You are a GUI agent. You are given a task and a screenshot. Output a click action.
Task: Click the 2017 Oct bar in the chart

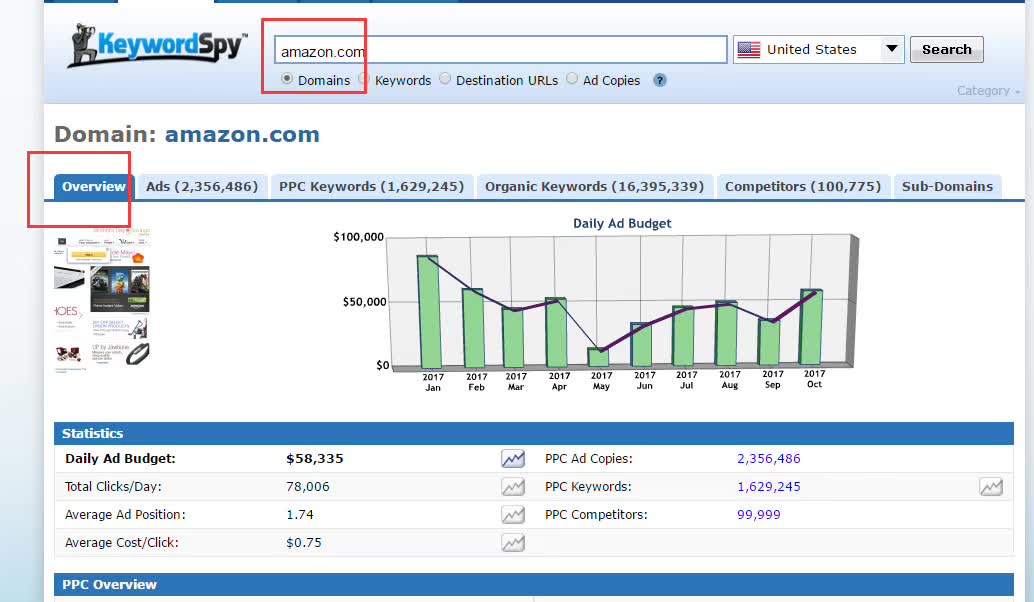(x=811, y=326)
